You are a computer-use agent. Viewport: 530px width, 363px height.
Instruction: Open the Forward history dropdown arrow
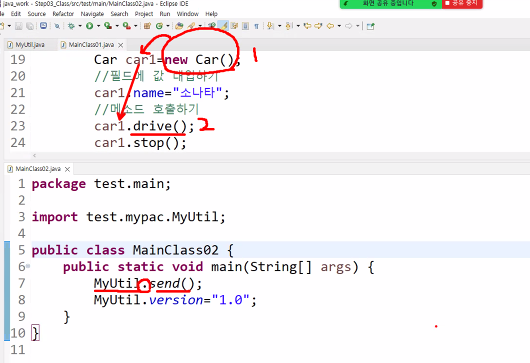pos(357,26)
